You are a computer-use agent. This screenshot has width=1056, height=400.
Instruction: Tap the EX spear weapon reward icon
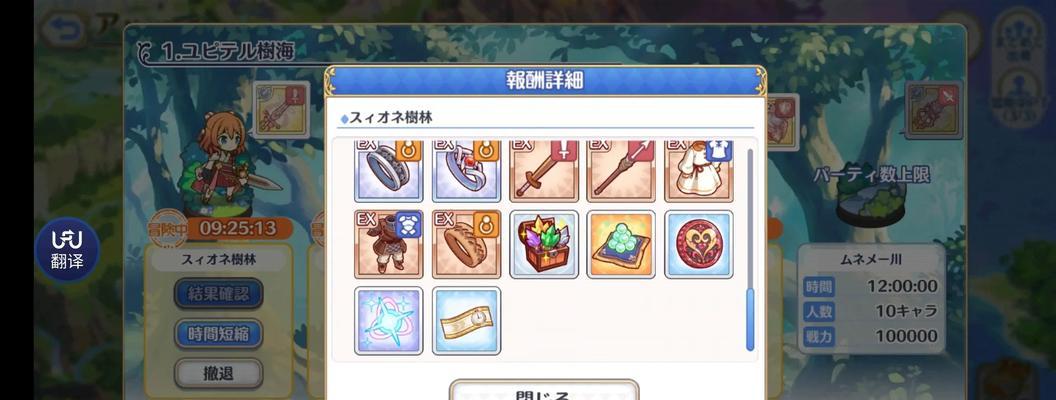[621, 172]
